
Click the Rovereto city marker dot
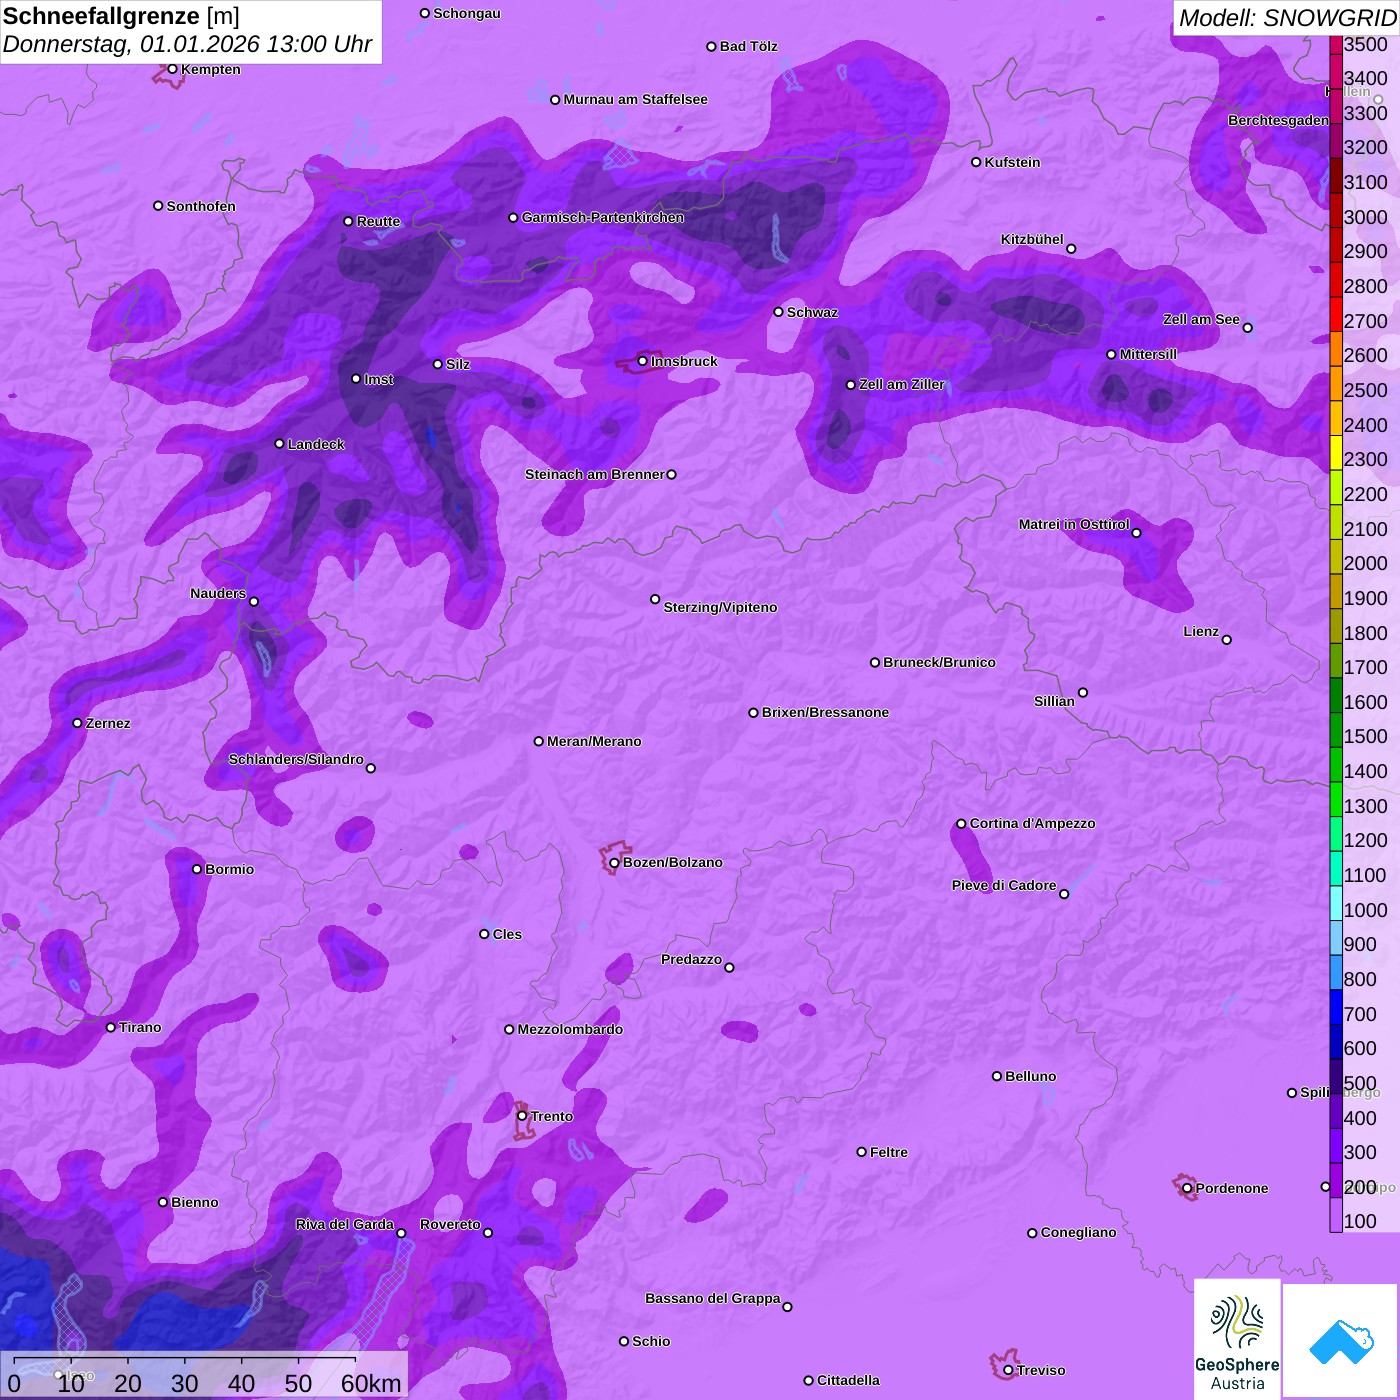click(x=488, y=1232)
